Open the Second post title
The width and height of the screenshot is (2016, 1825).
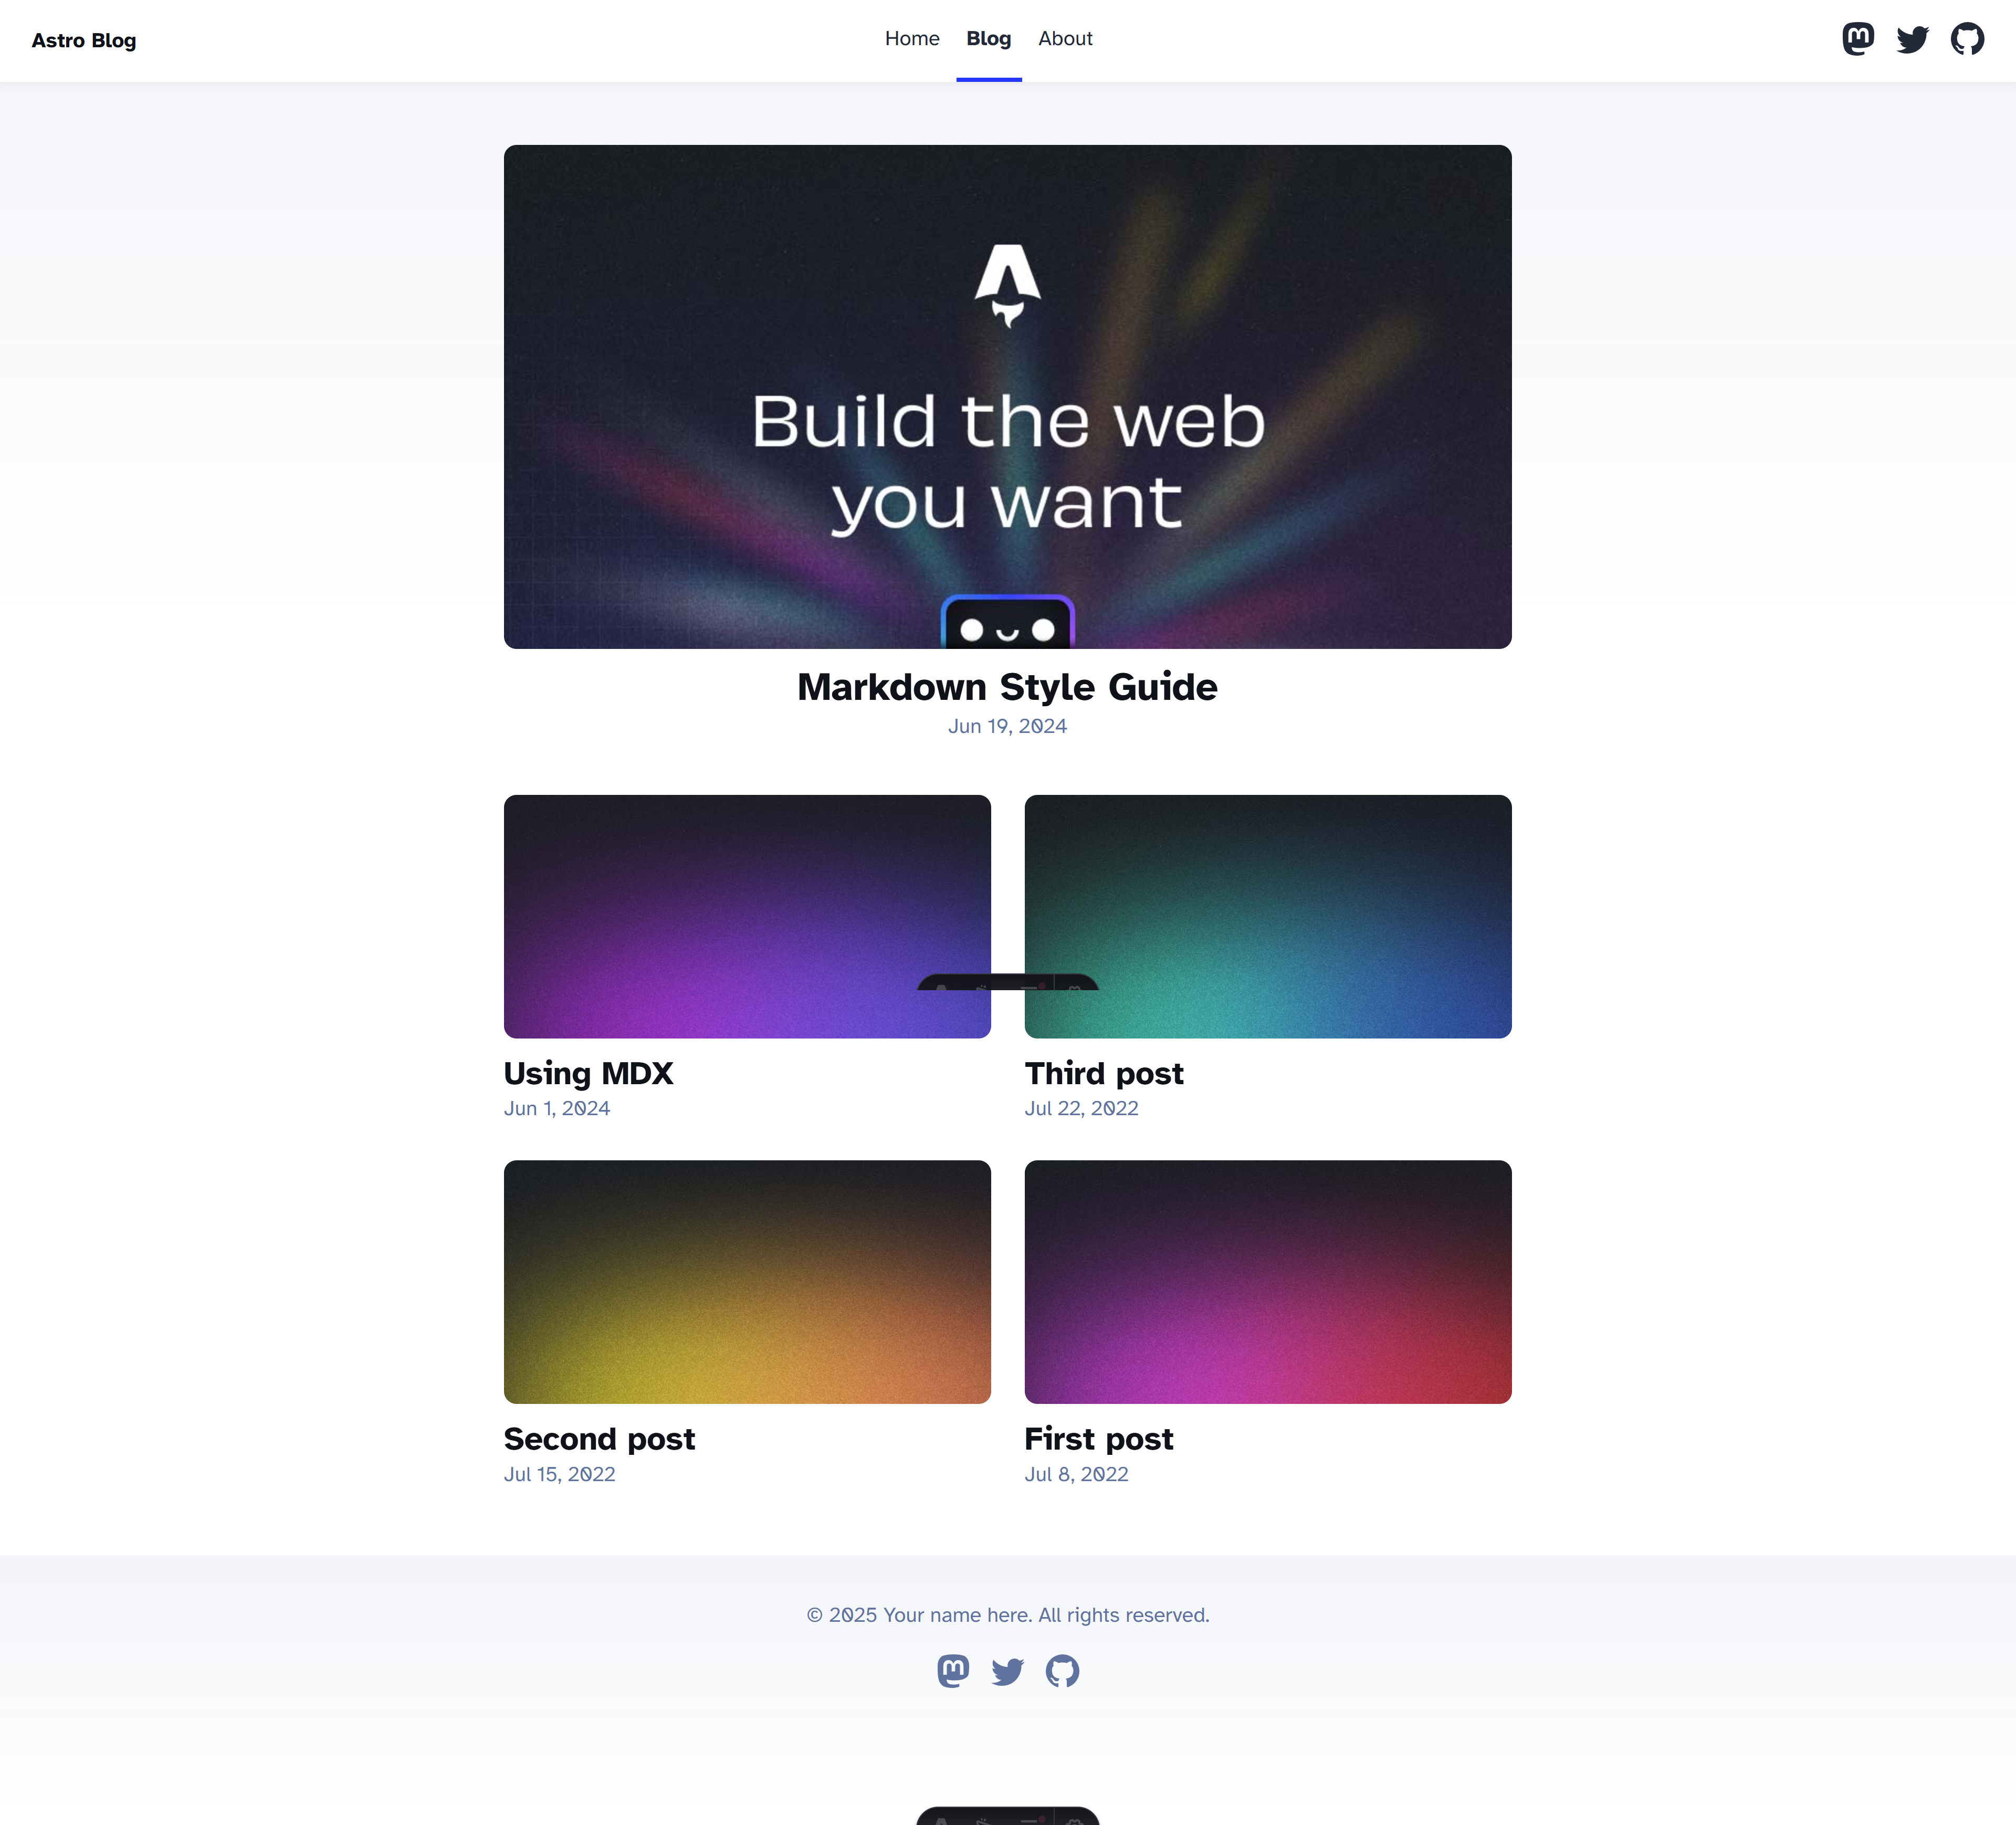599,1439
